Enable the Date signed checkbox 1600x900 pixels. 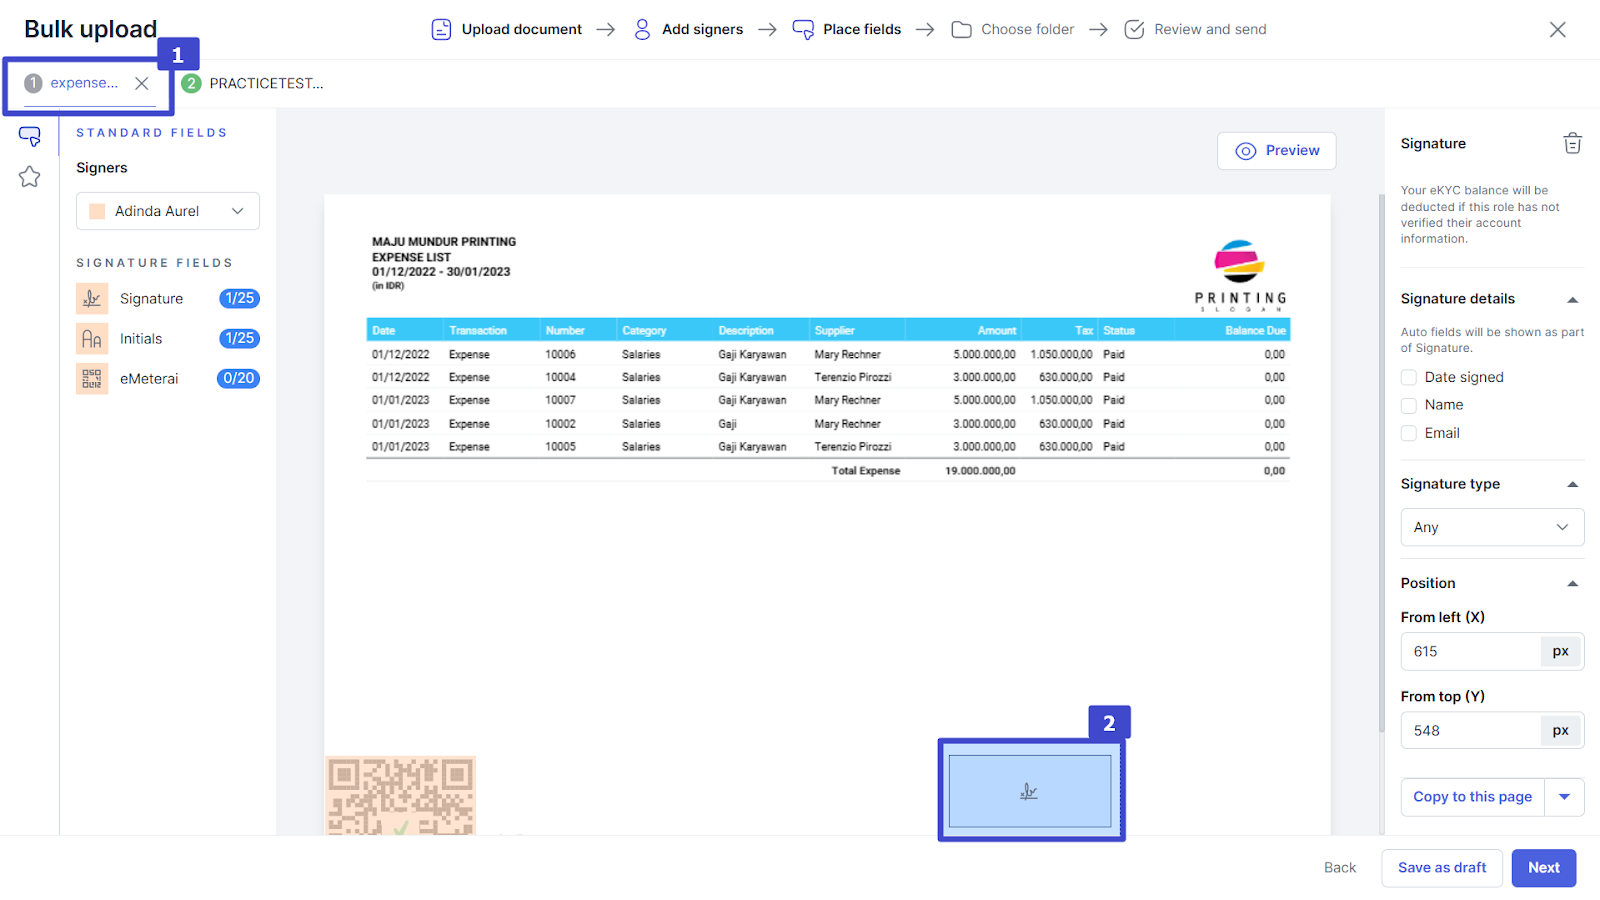tap(1409, 377)
